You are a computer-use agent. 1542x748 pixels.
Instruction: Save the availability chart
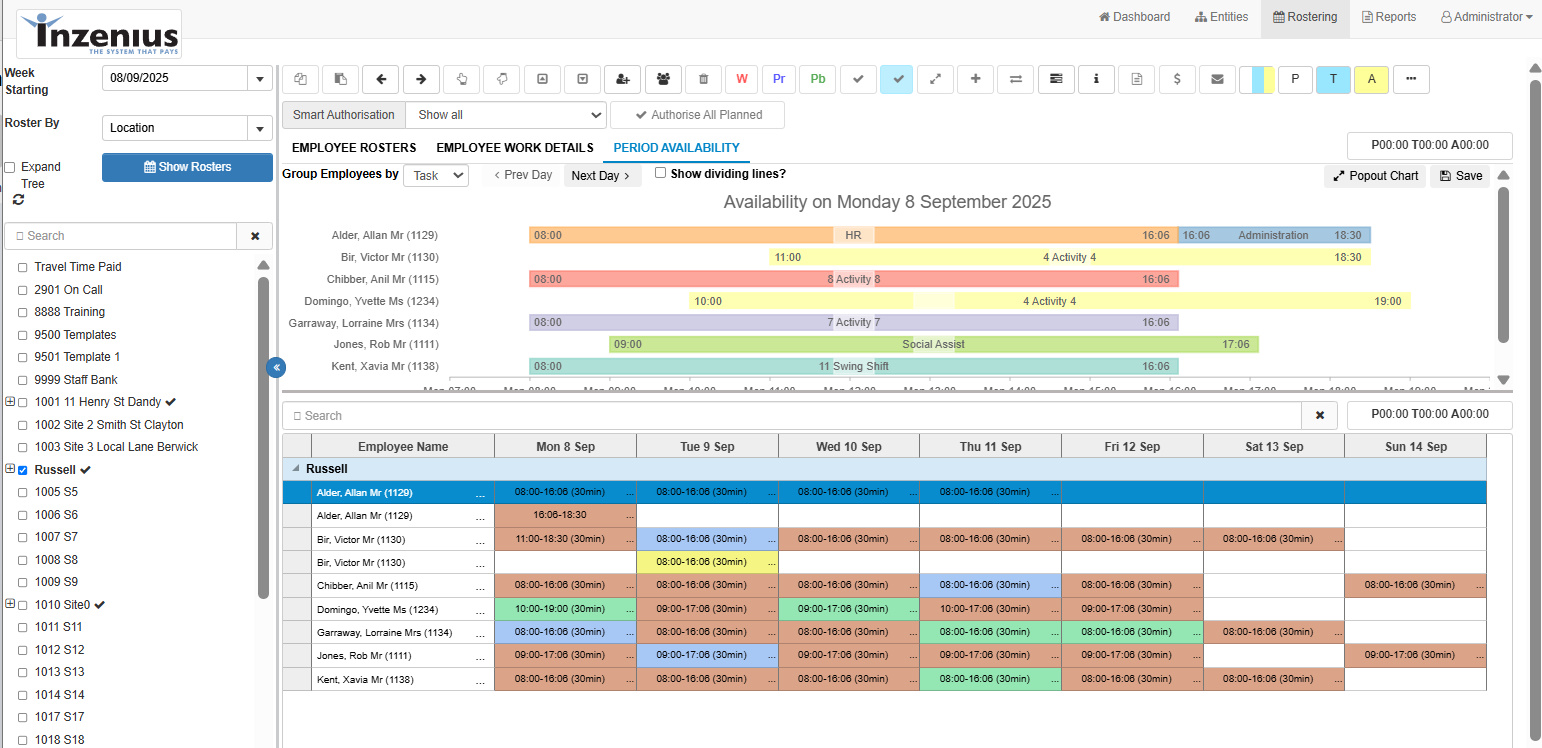[1460, 176]
